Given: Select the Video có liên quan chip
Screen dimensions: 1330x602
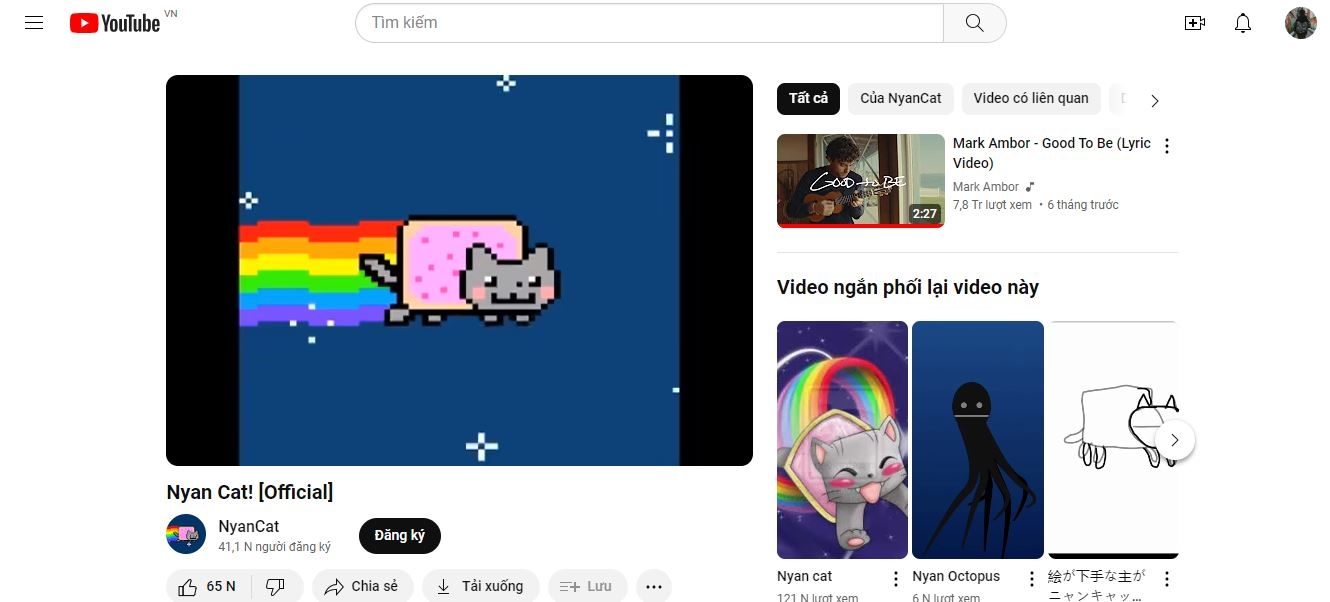Looking at the screenshot, I should tap(1031, 98).
